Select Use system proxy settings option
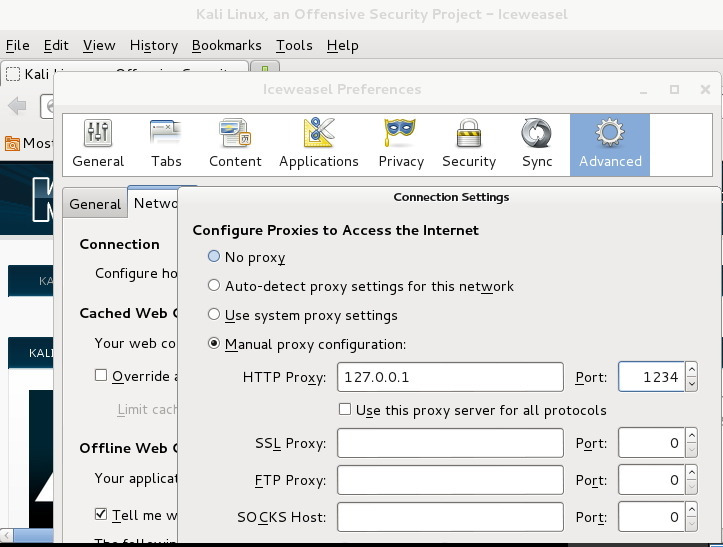 pyautogui.click(x=213, y=315)
